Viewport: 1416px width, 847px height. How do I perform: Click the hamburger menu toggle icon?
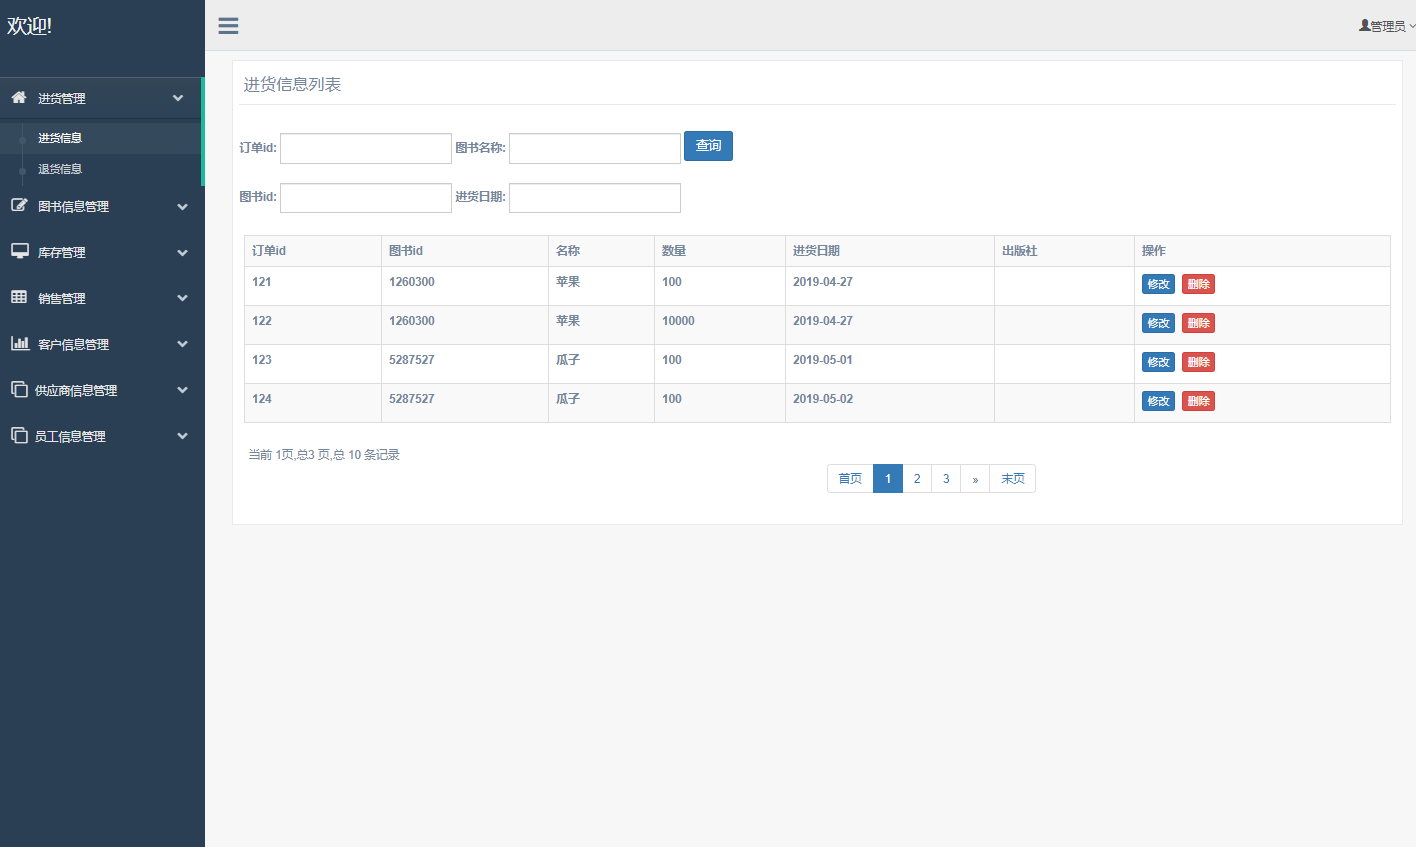[228, 26]
